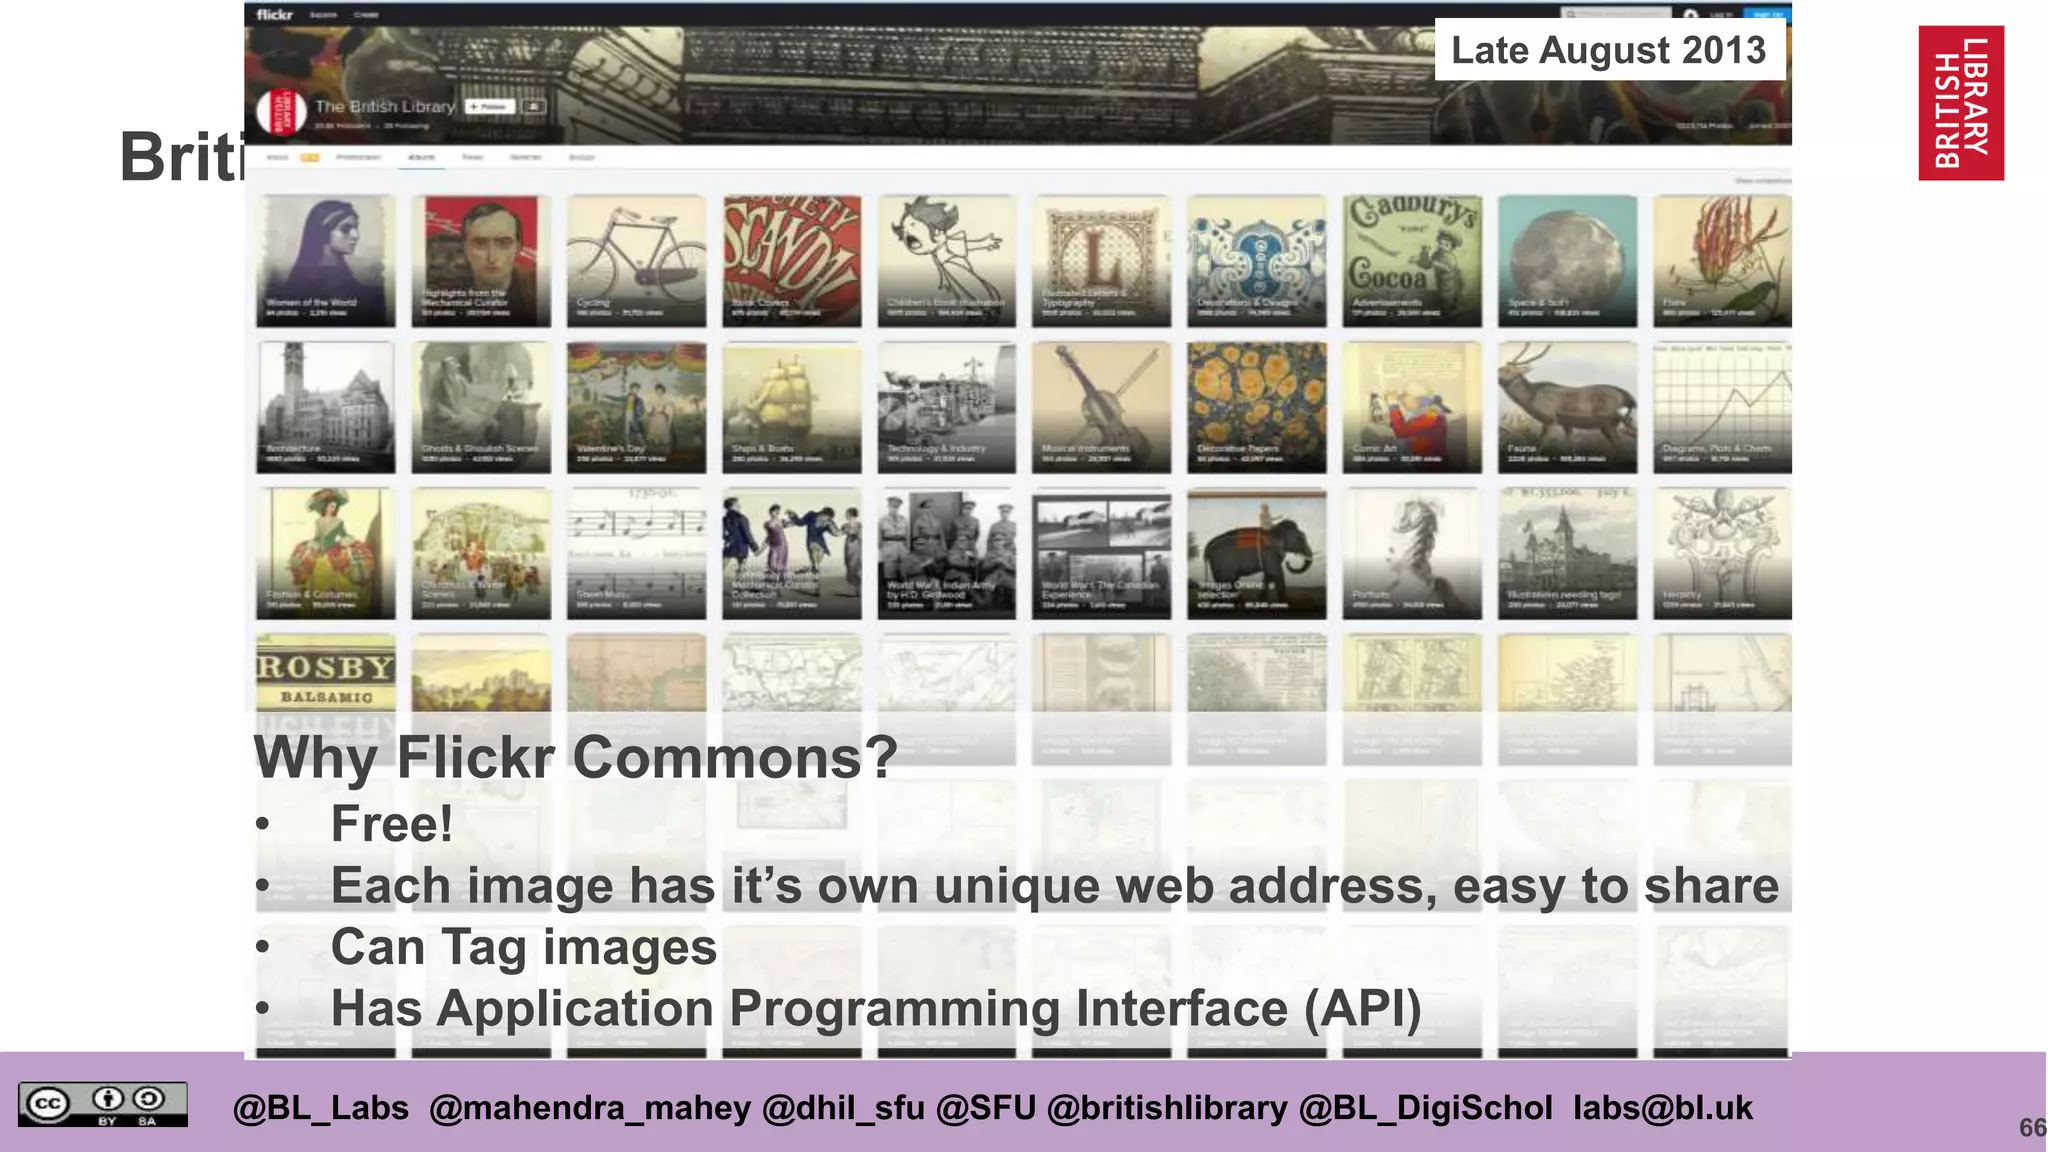This screenshot has height=1152, width=2048.
Task: Open the Portraits album
Action: tap(1412, 554)
